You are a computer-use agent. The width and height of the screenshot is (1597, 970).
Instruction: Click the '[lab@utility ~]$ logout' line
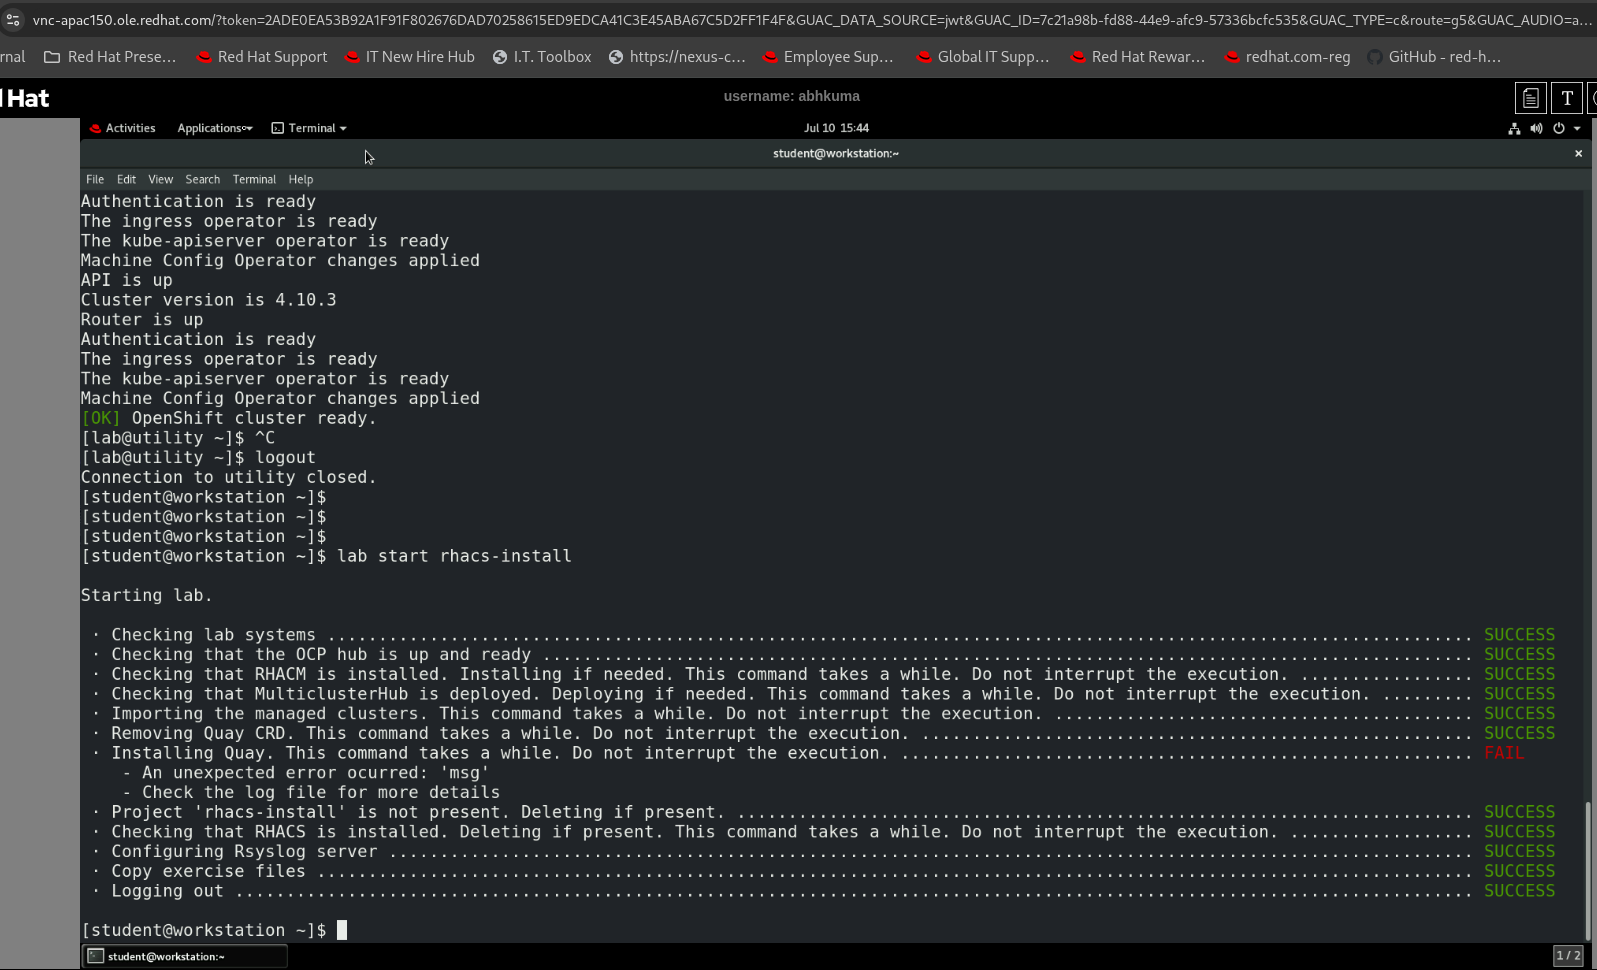coord(198,458)
